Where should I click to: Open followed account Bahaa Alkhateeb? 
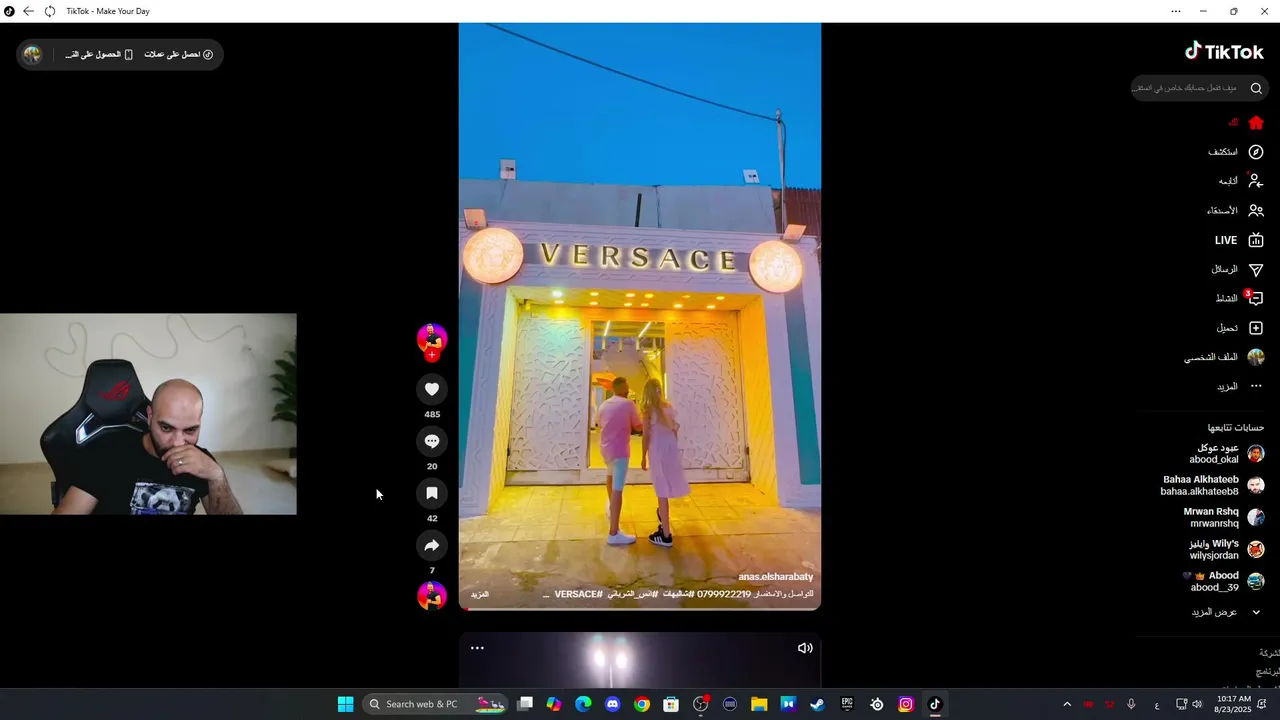pos(1213,486)
